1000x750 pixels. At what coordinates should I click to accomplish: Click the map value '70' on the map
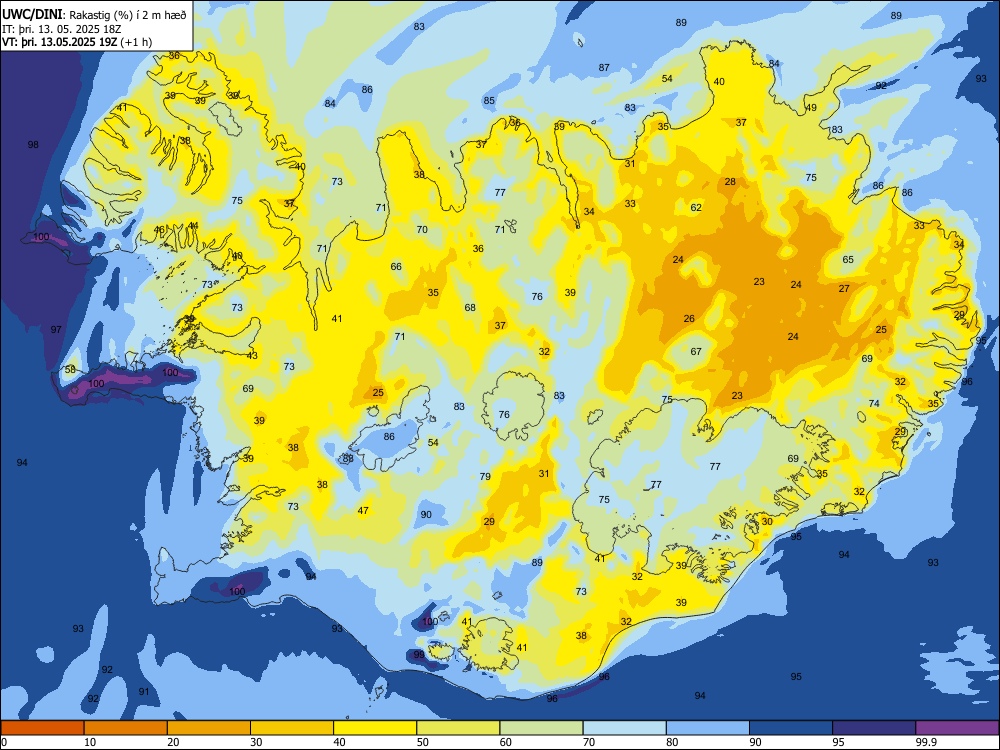(422, 230)
